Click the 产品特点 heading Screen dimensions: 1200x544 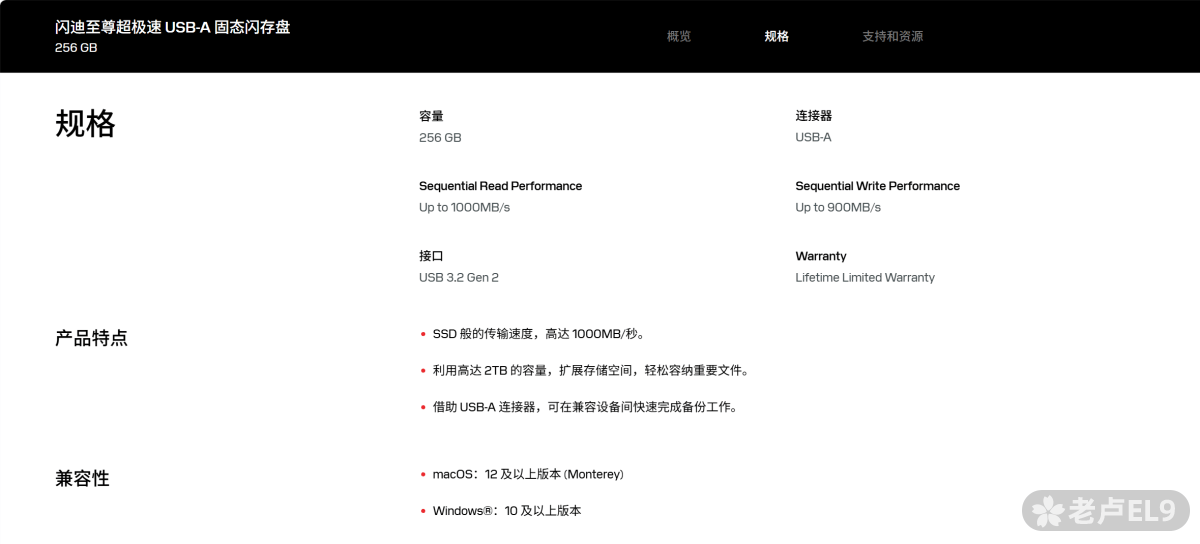coord(91,338)
